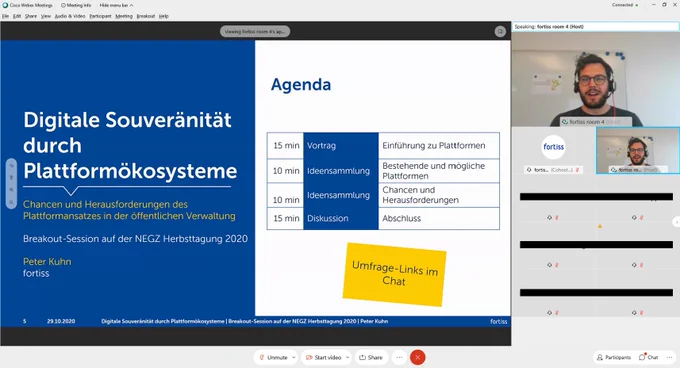Select first tool in slide's left annotation toolbar
This screenshot has width=680, height=368.
tap(11, 166)
